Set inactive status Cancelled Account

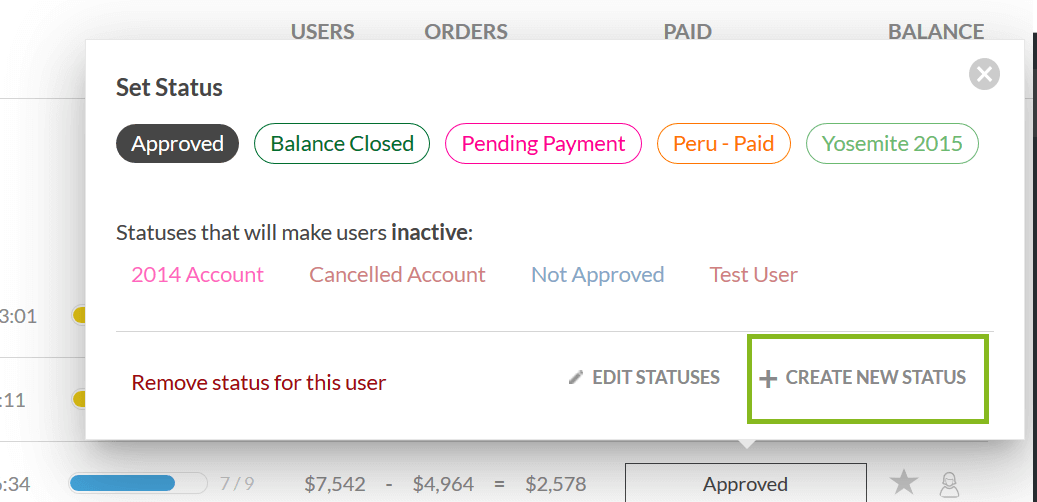pos(397,274)
